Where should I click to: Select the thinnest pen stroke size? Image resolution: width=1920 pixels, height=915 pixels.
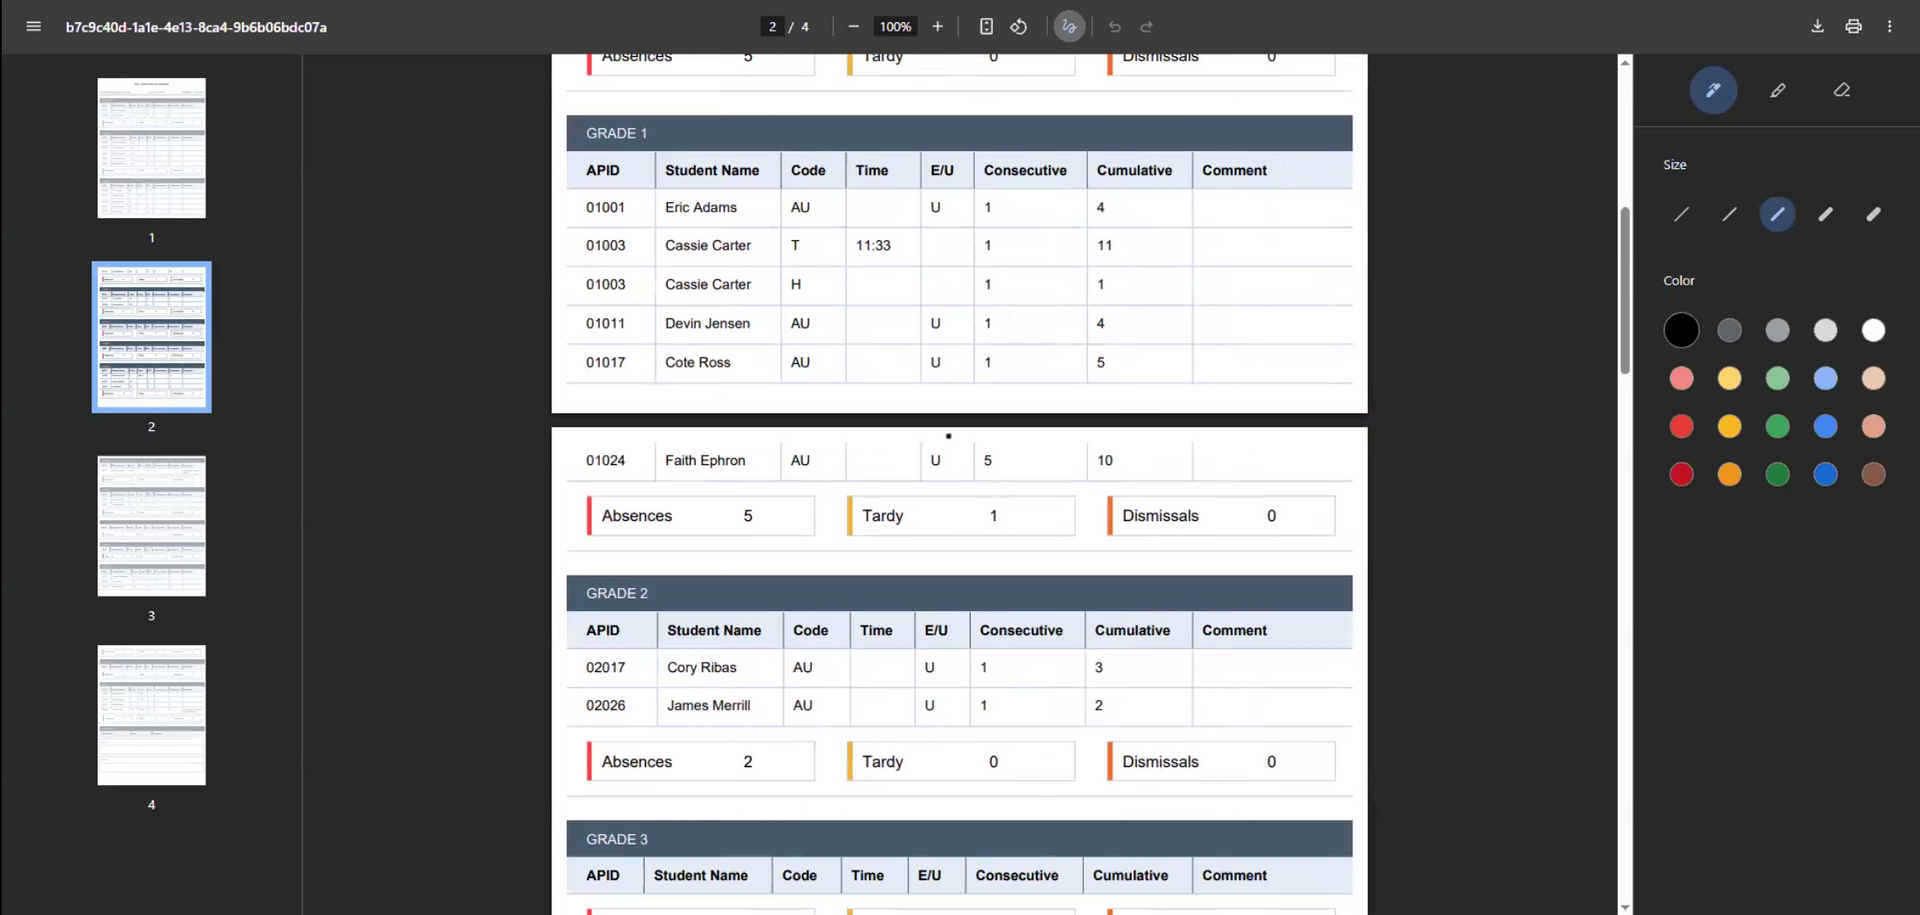pyautogui.click(x=1681, y=214)
